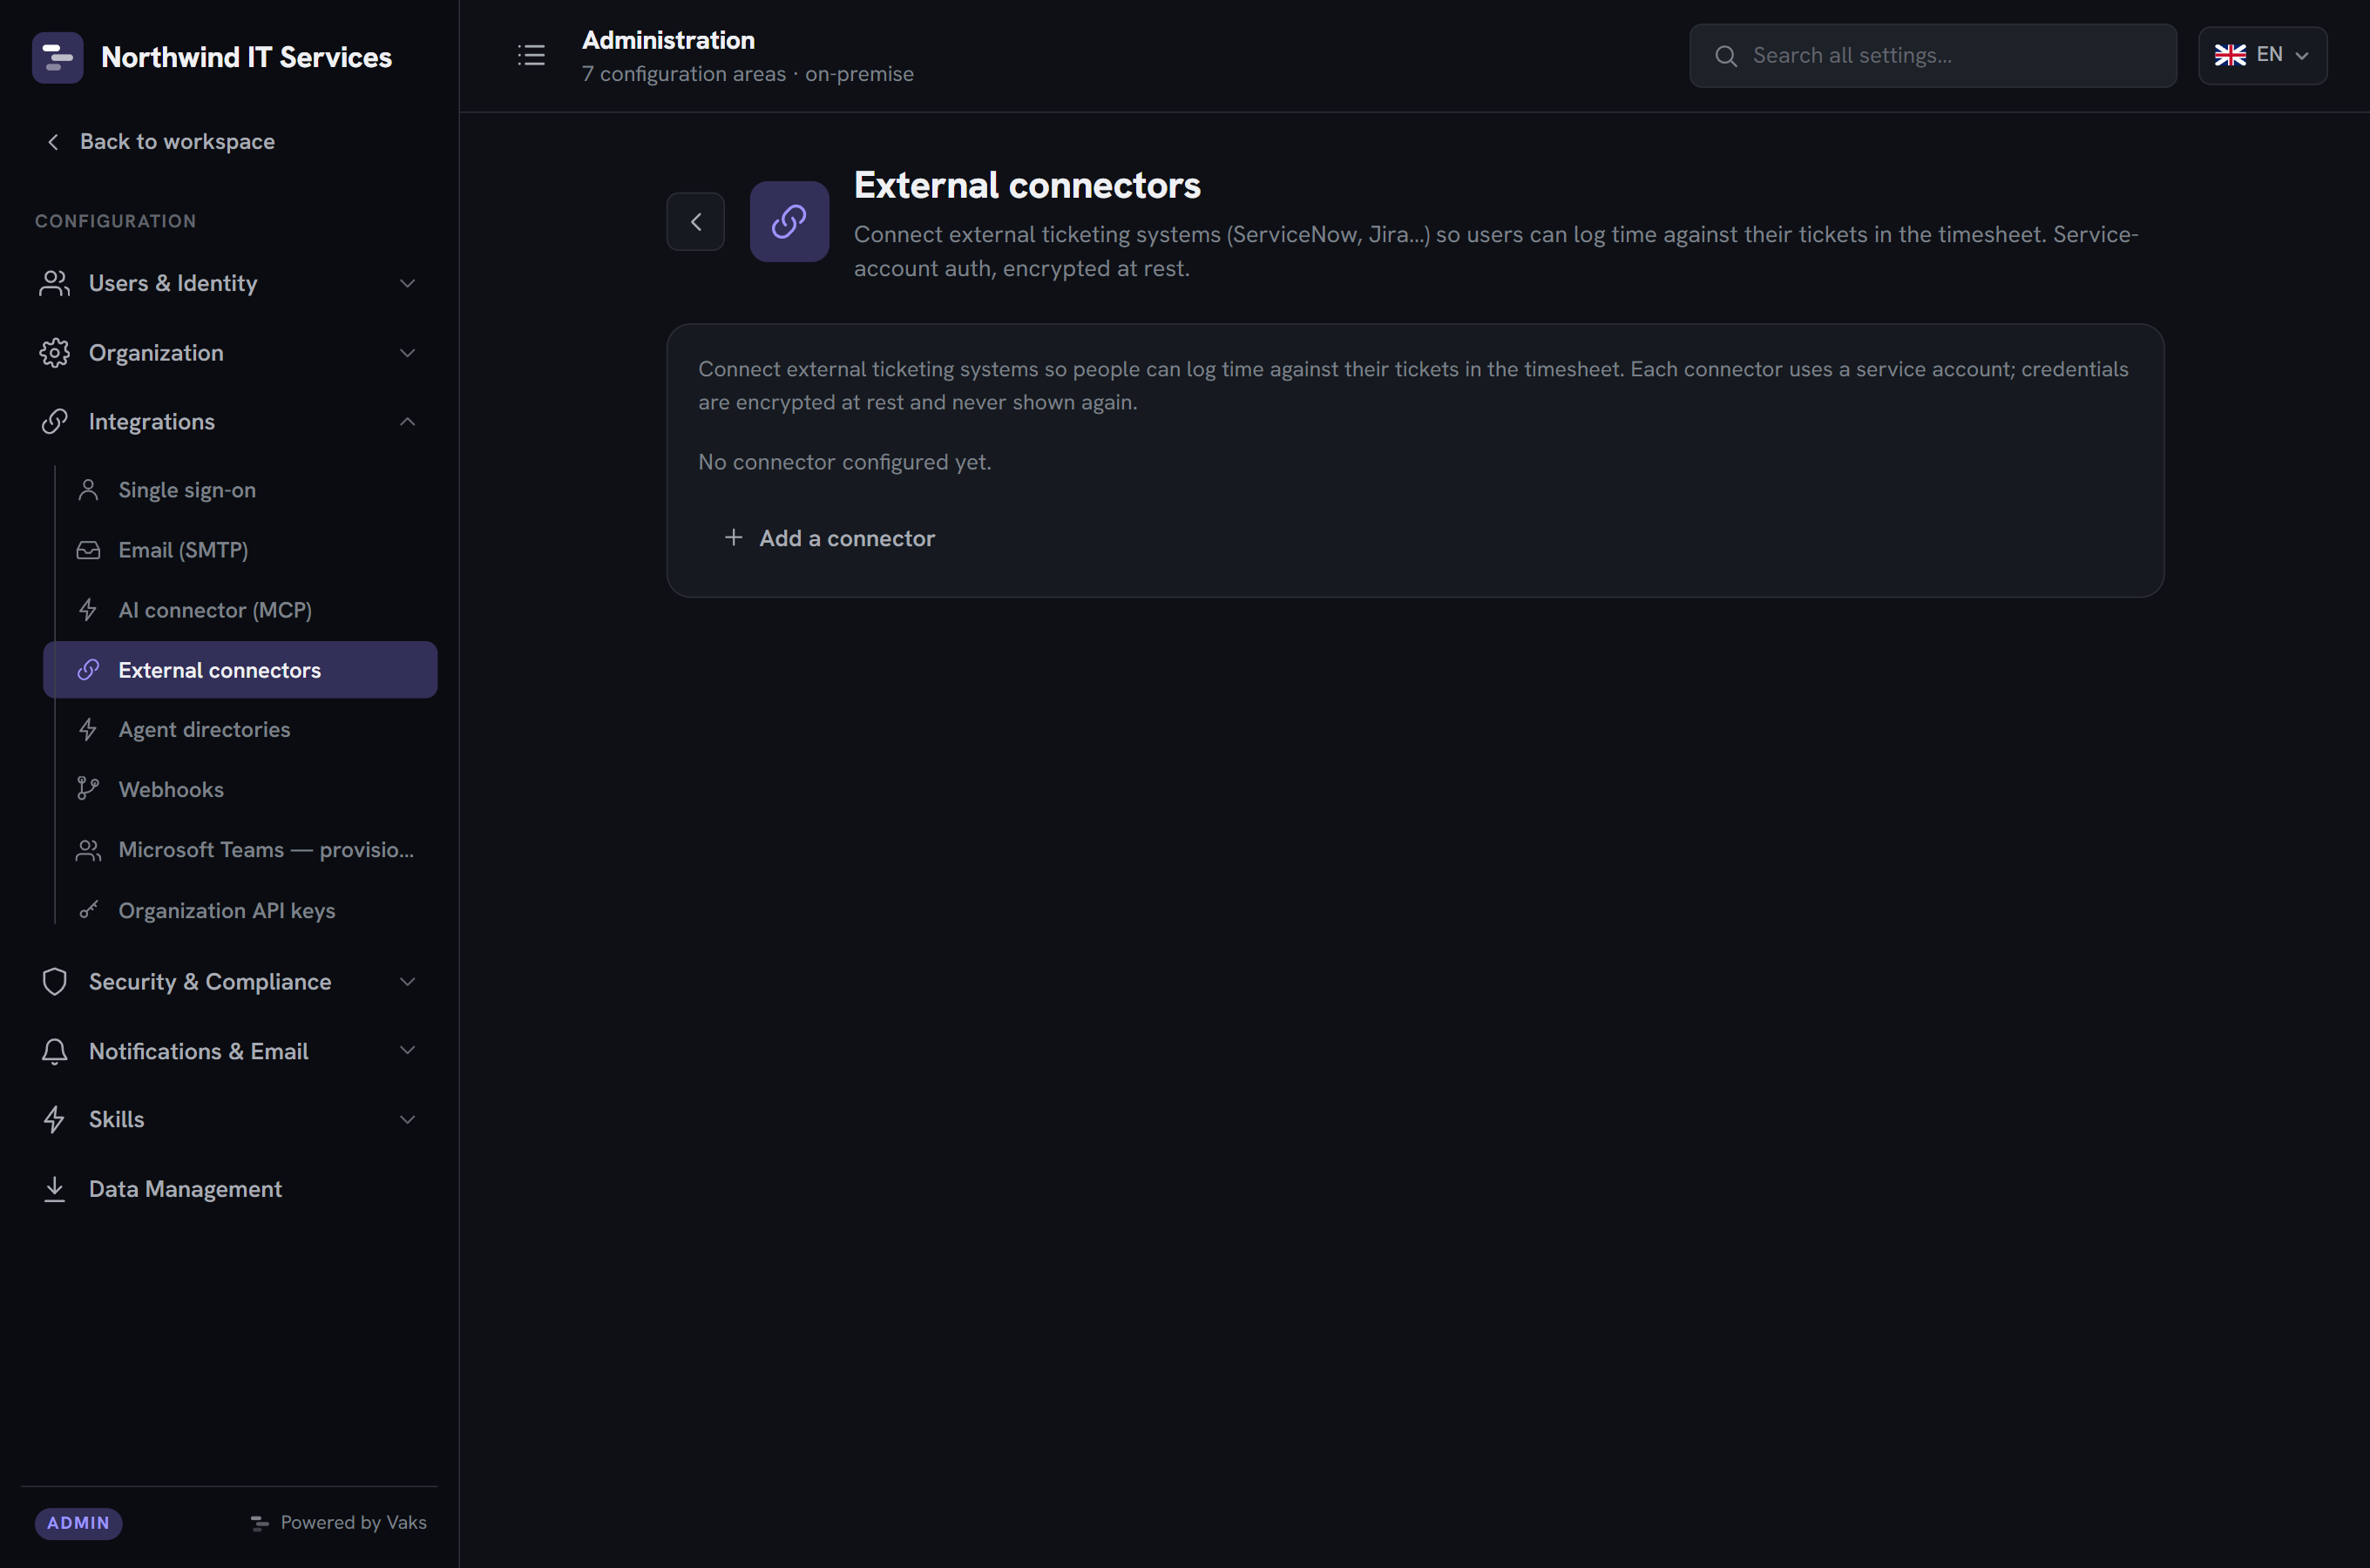Click "No connector configured yet." text
Viewport: 2370px width, 1568px height.
[x=844, y=462]
